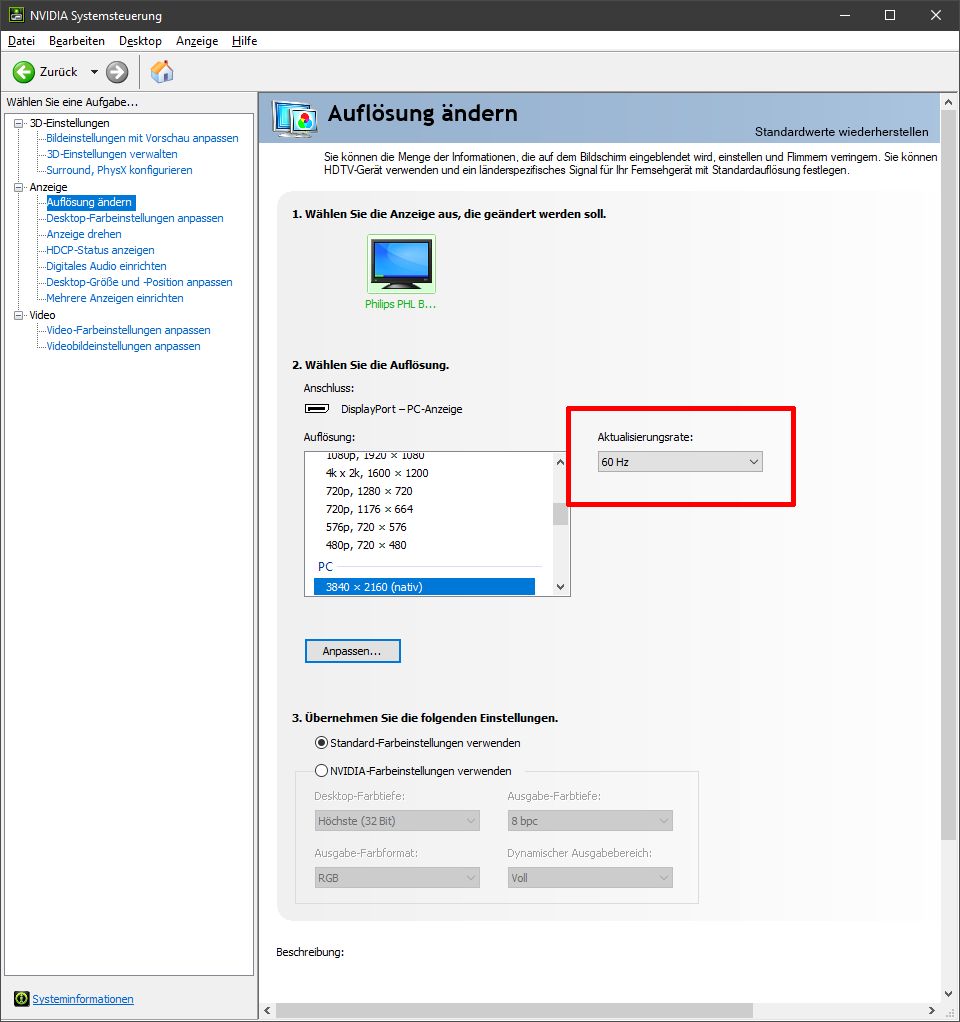Open the Datei menu
This screenshot has width=960, height=1022.
22,40
